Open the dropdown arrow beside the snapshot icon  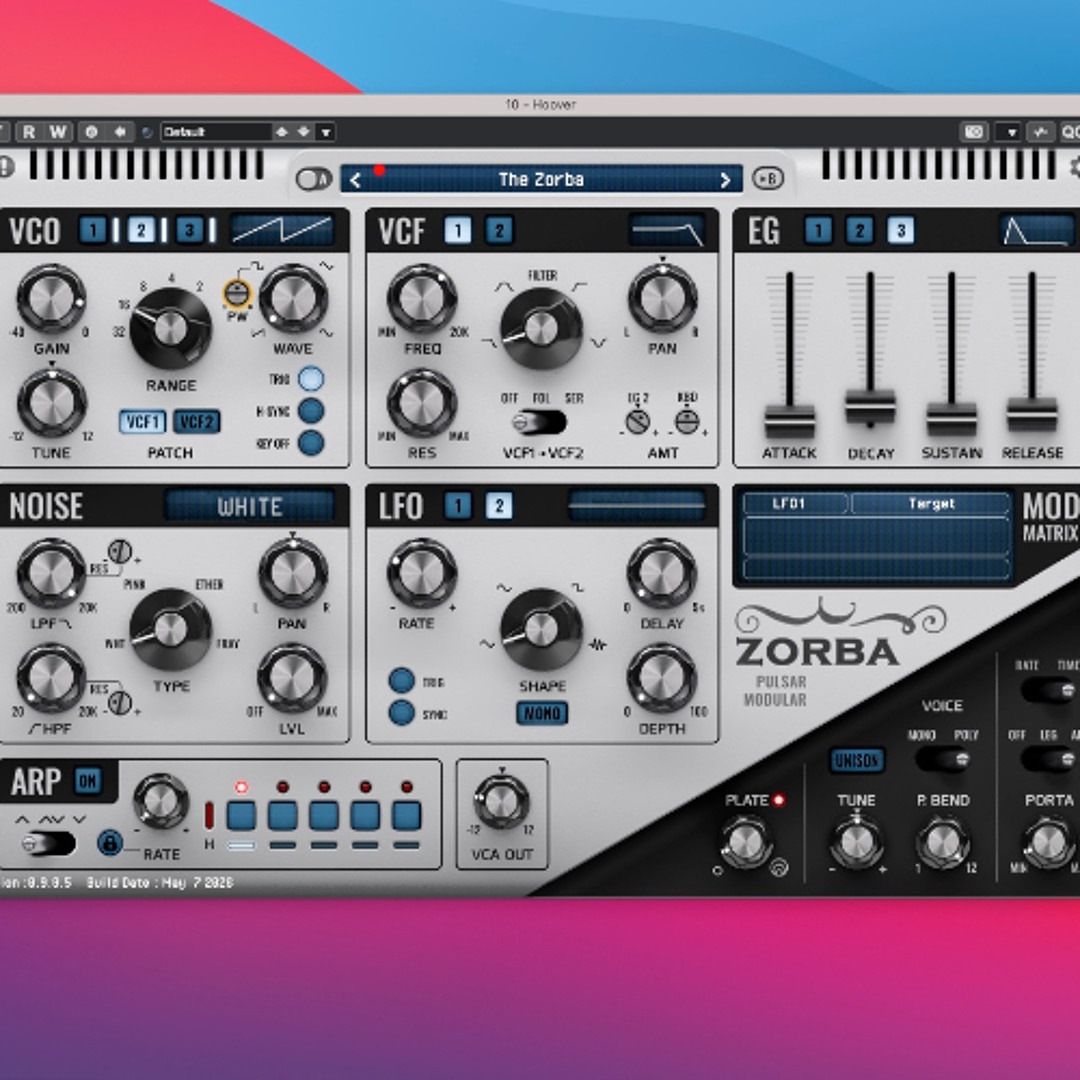(x=1010, y=132)
